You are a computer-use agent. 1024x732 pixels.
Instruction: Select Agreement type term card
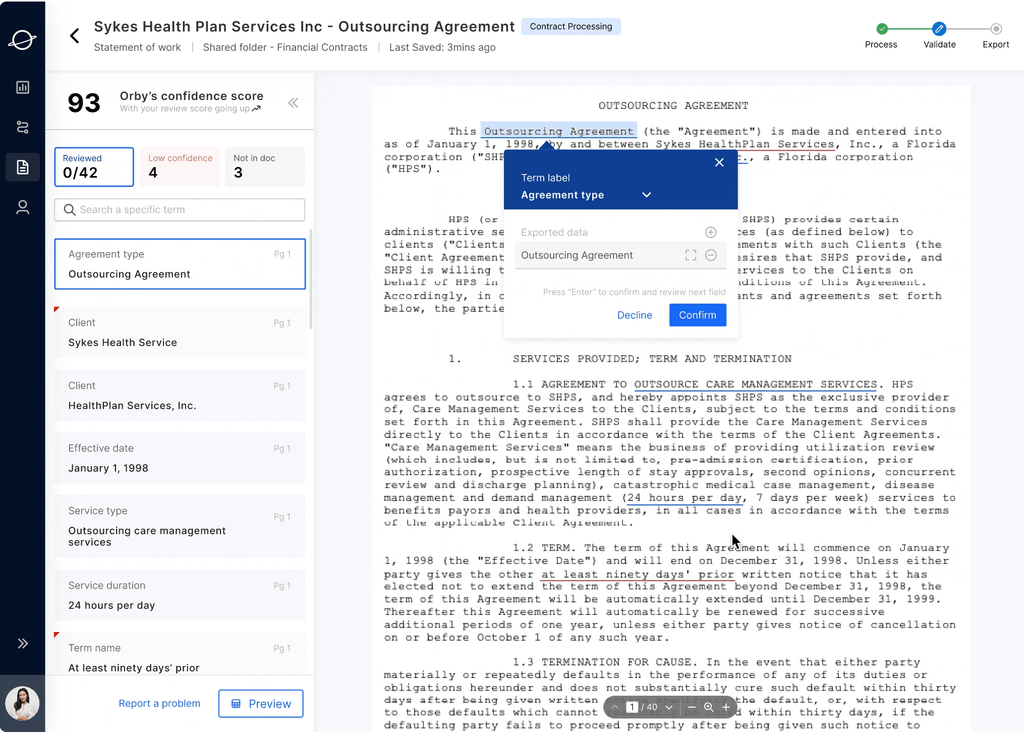[x=180, y=264]
